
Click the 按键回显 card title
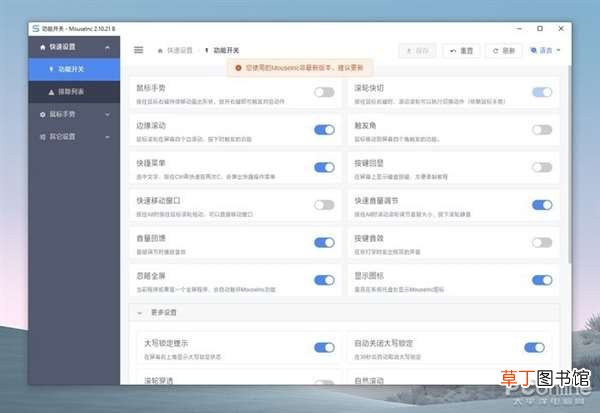369,163
